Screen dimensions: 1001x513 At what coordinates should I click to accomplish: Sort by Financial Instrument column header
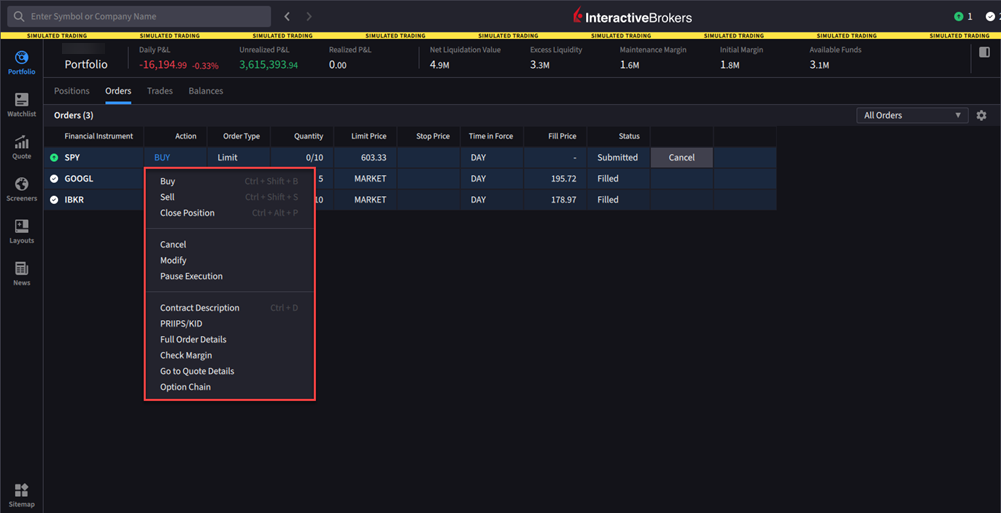(x=94, y=136)
